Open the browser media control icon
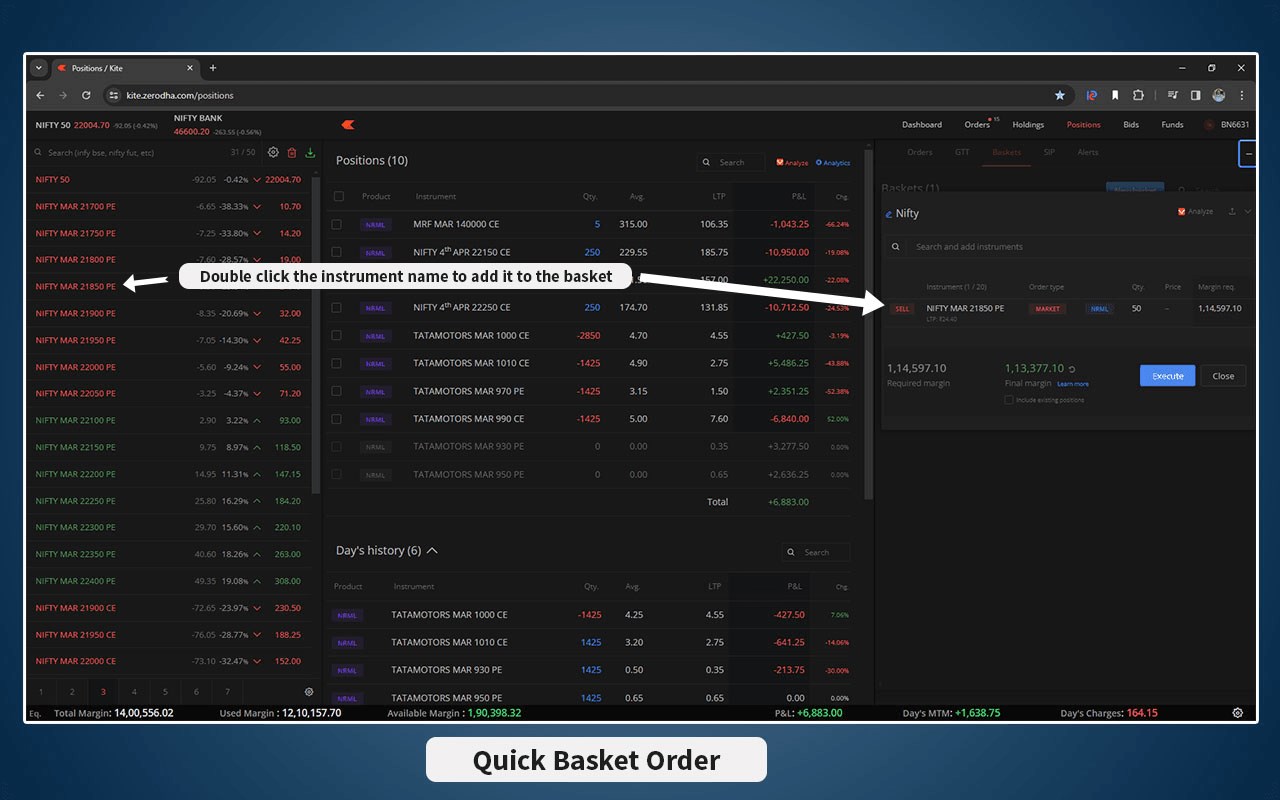Viewport: 1280px width, 800px height. click(1172, 95)
